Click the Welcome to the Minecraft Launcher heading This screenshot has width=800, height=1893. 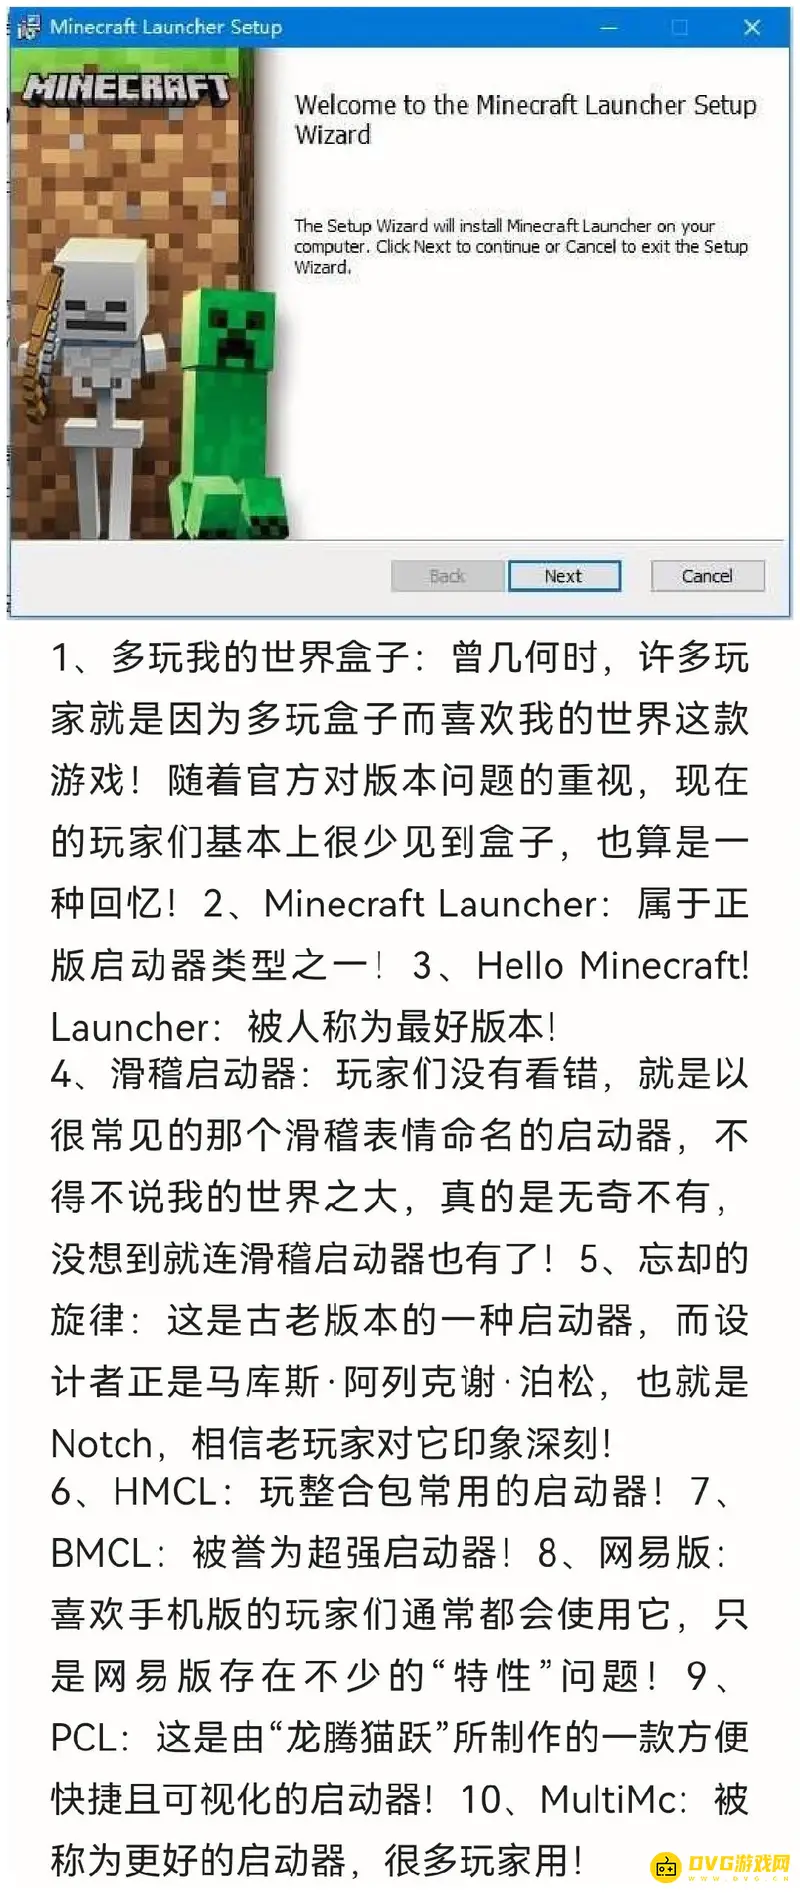click(x=525, y=119)
